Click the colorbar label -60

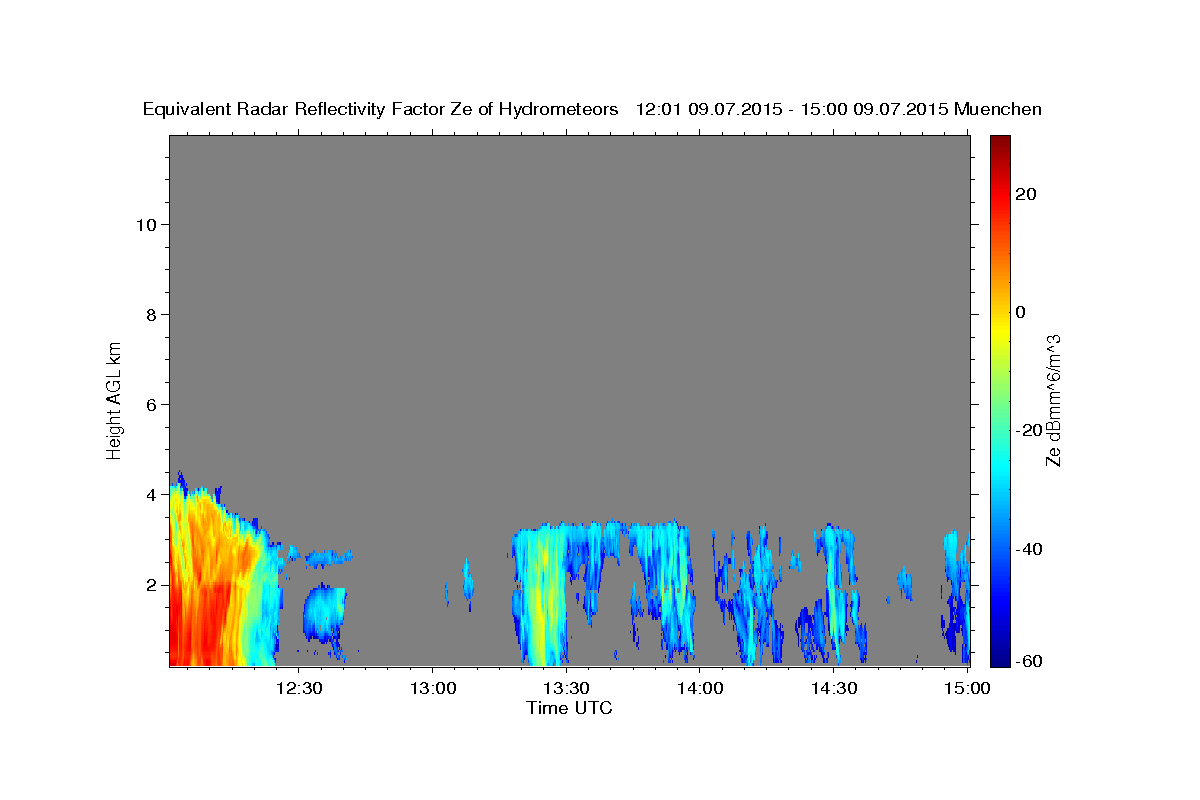[x=1028, y=661]
